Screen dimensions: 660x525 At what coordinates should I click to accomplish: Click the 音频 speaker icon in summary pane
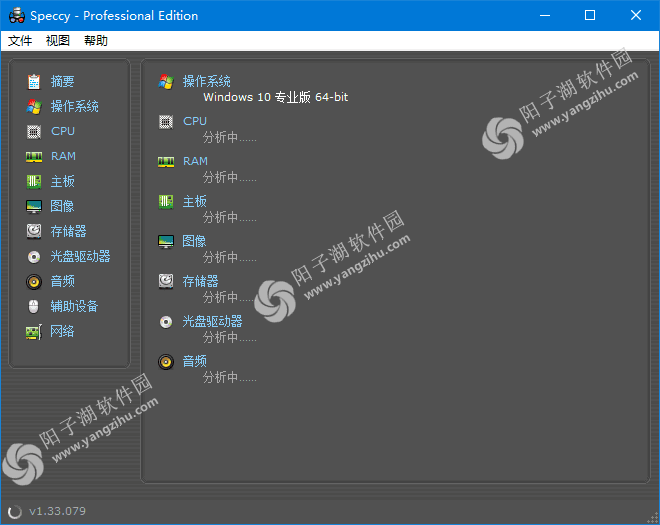(x=166, y=362)
